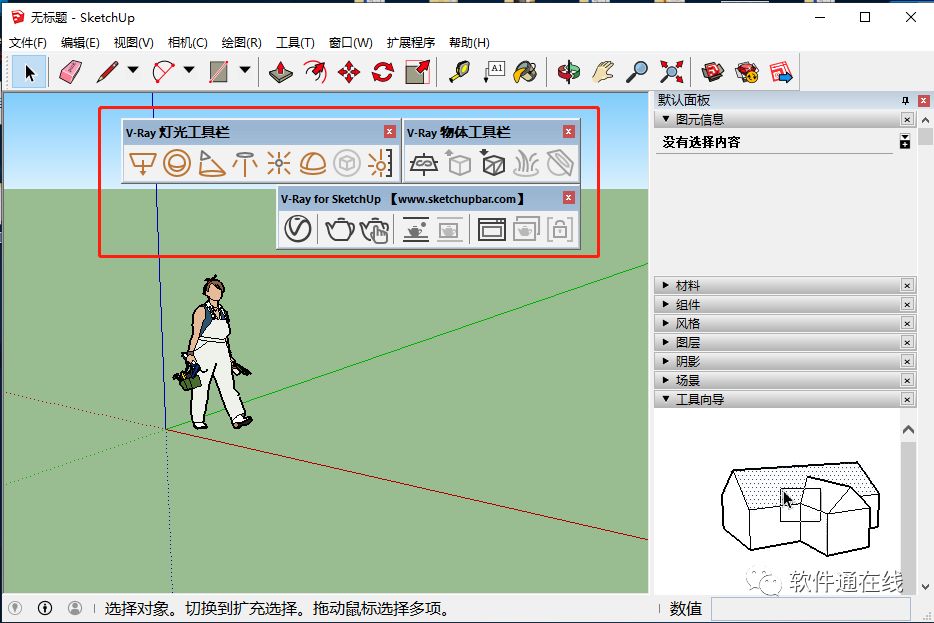Open the 视图(V) menu

[133, 43]
